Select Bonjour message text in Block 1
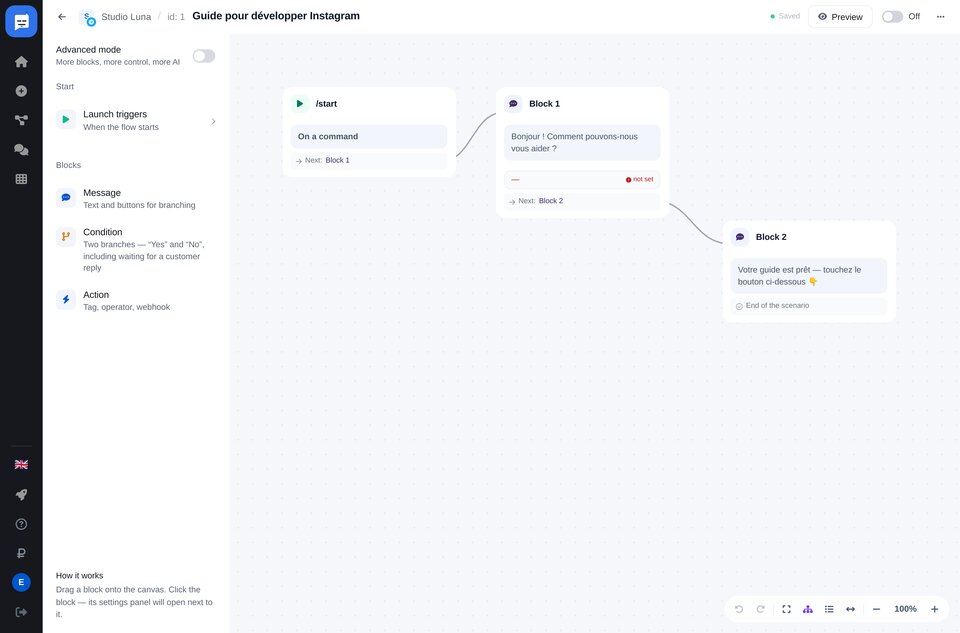Viewport: 960px width, 633px height. click(x=582, y=143)
